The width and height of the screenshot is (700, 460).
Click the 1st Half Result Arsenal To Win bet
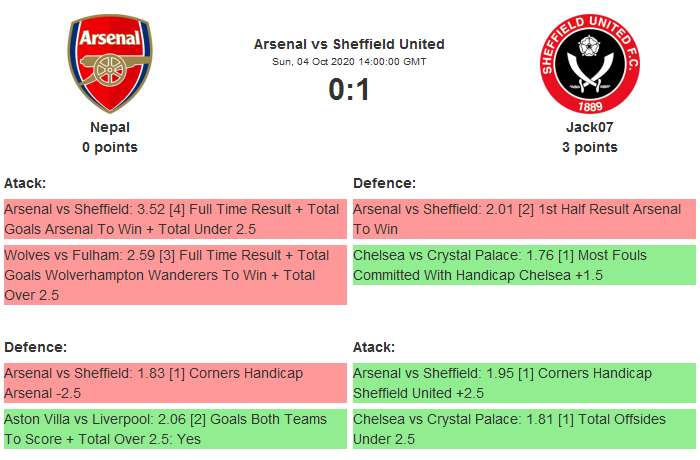pos(523,219)
